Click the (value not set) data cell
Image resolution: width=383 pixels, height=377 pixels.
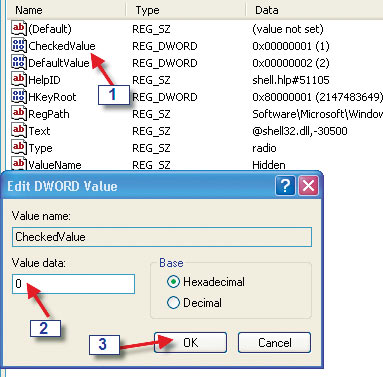point(288,29)
